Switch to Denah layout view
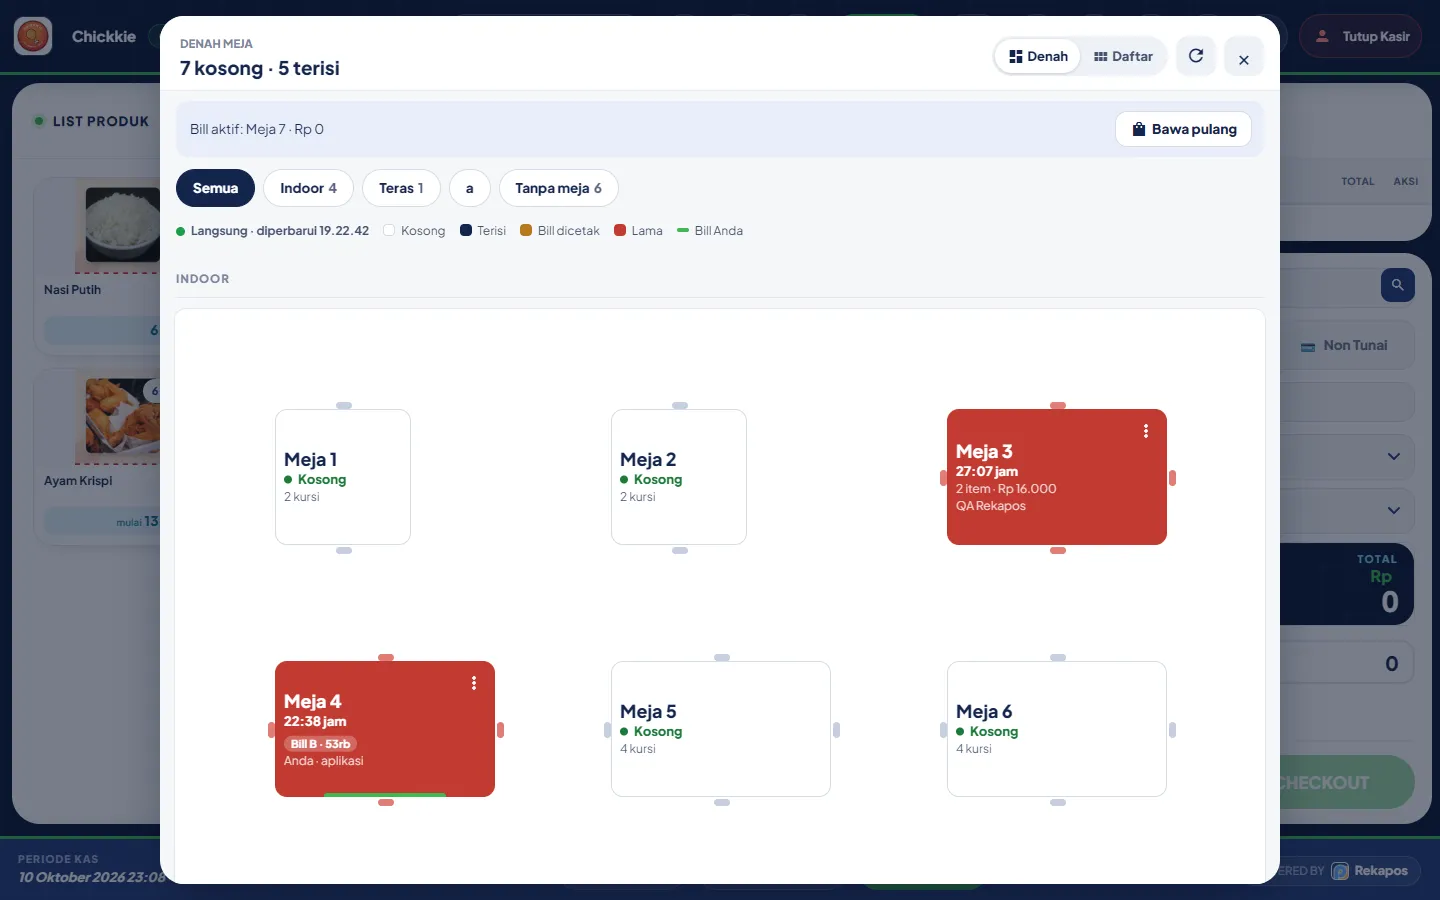The height and width of the screenshot is (900, 1440). pos(1038,56)
